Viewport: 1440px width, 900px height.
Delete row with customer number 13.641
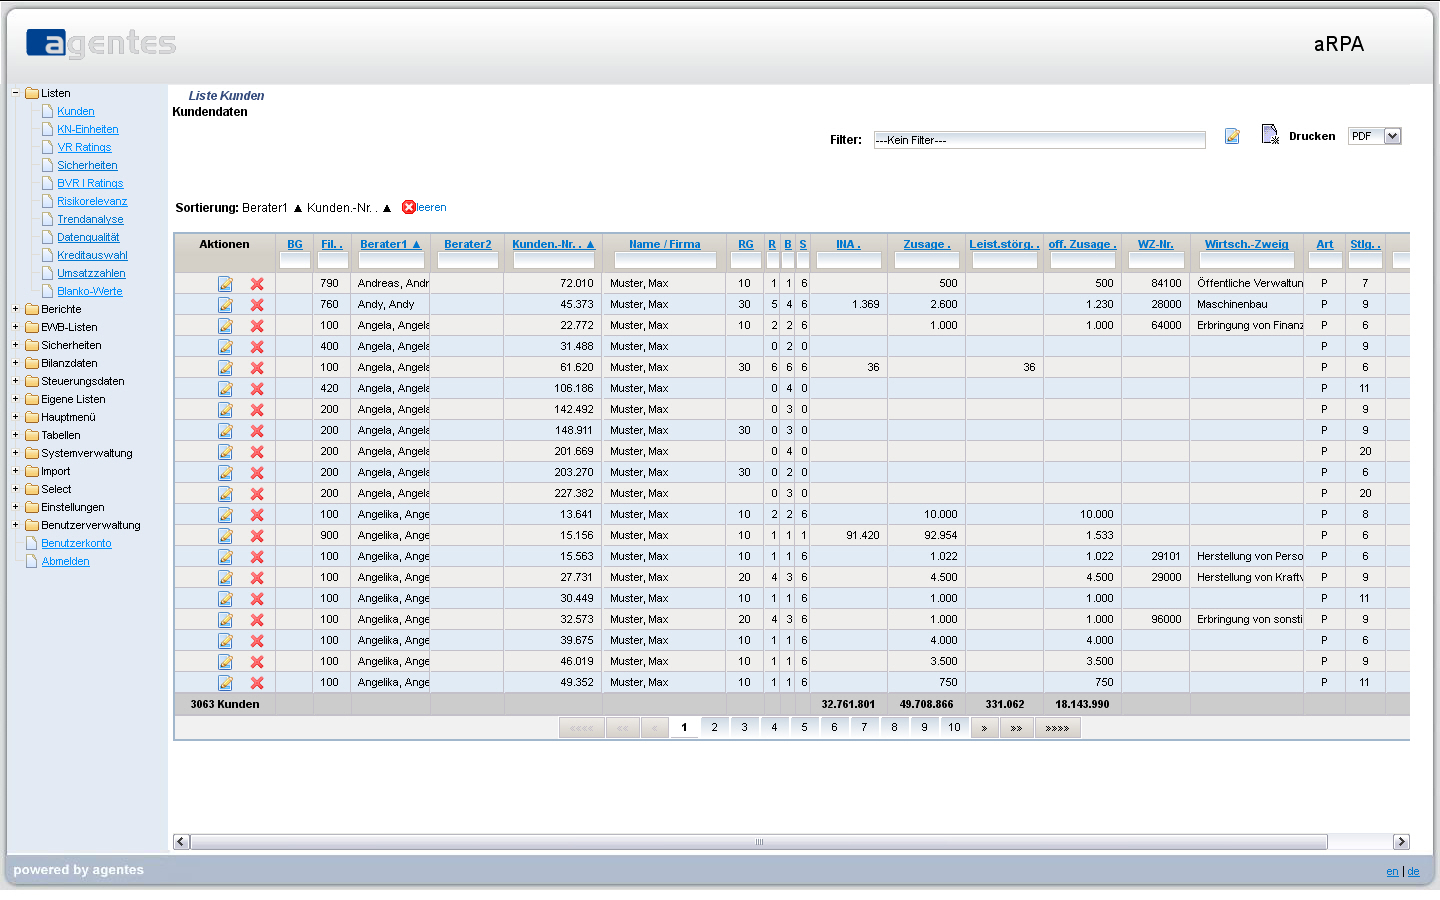[257, 515]
